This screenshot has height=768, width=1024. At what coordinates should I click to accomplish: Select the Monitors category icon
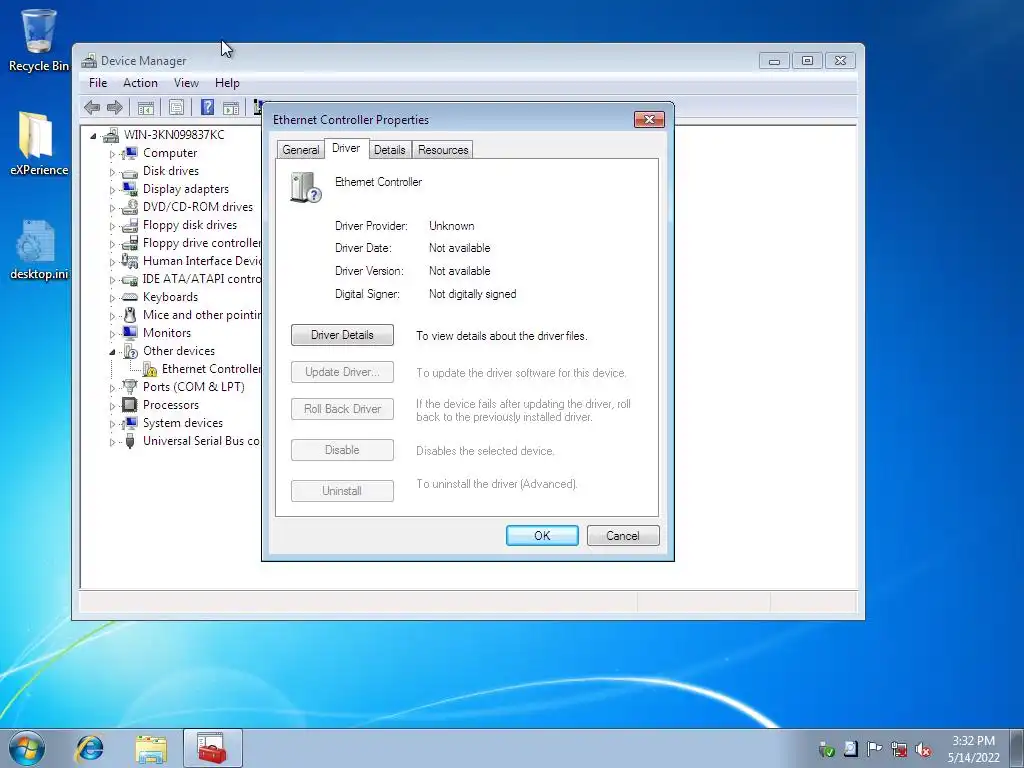130,332
